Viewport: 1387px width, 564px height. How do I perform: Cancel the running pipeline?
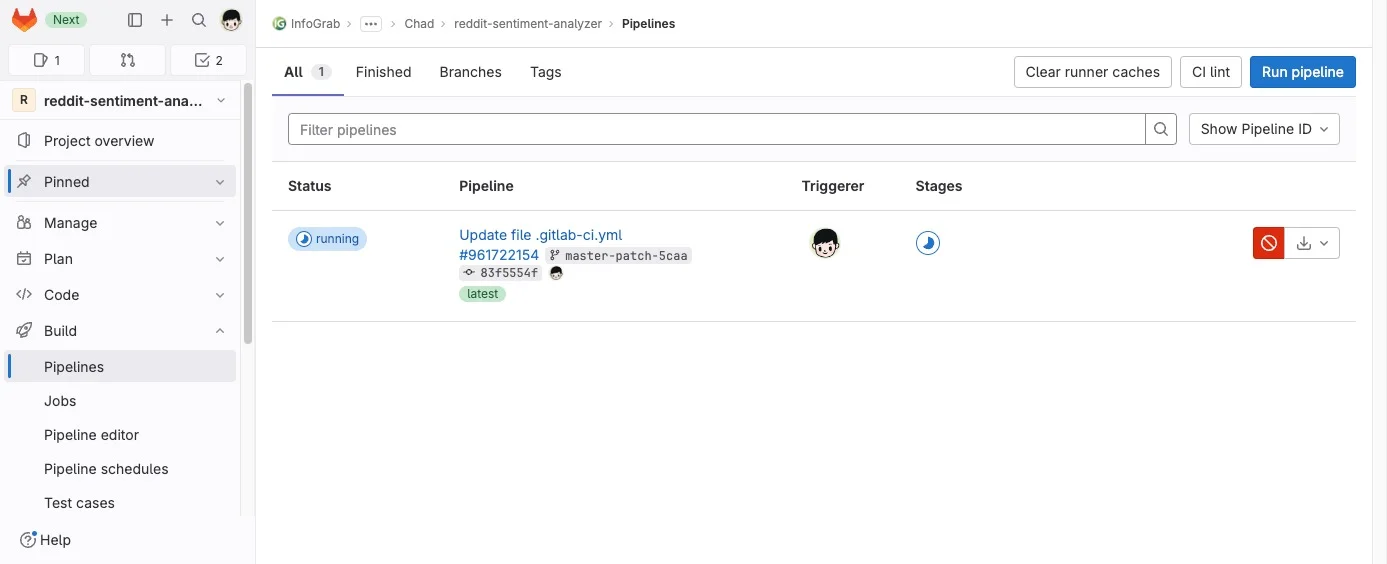[x=1268, y=243]
